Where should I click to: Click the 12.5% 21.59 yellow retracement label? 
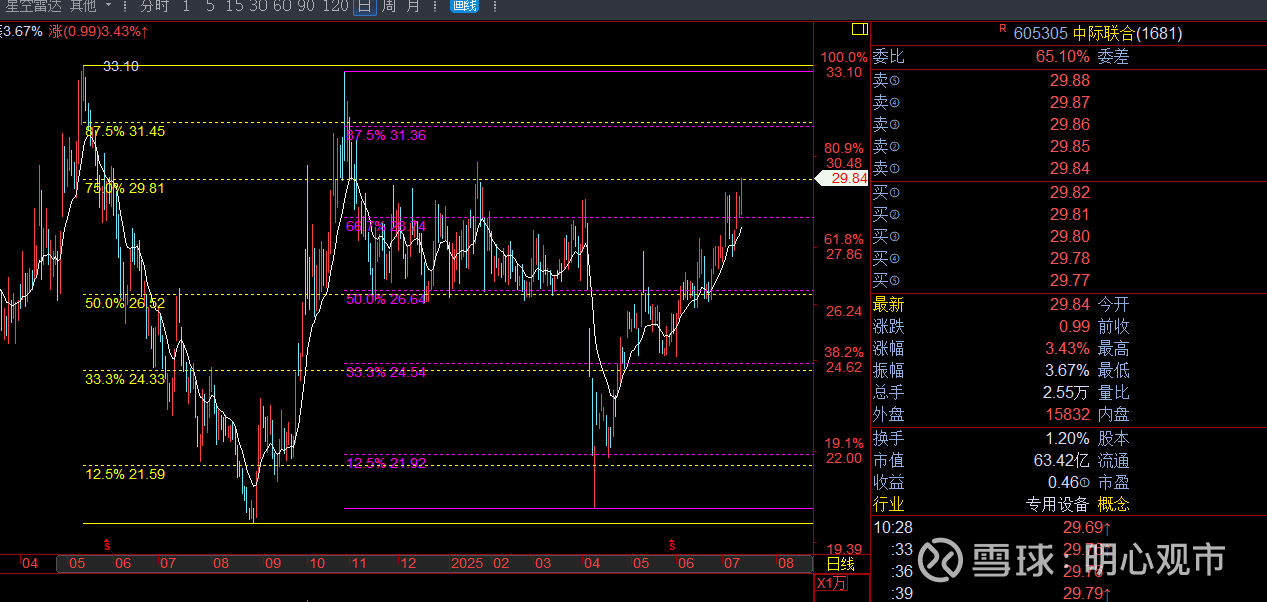(125, 474)
